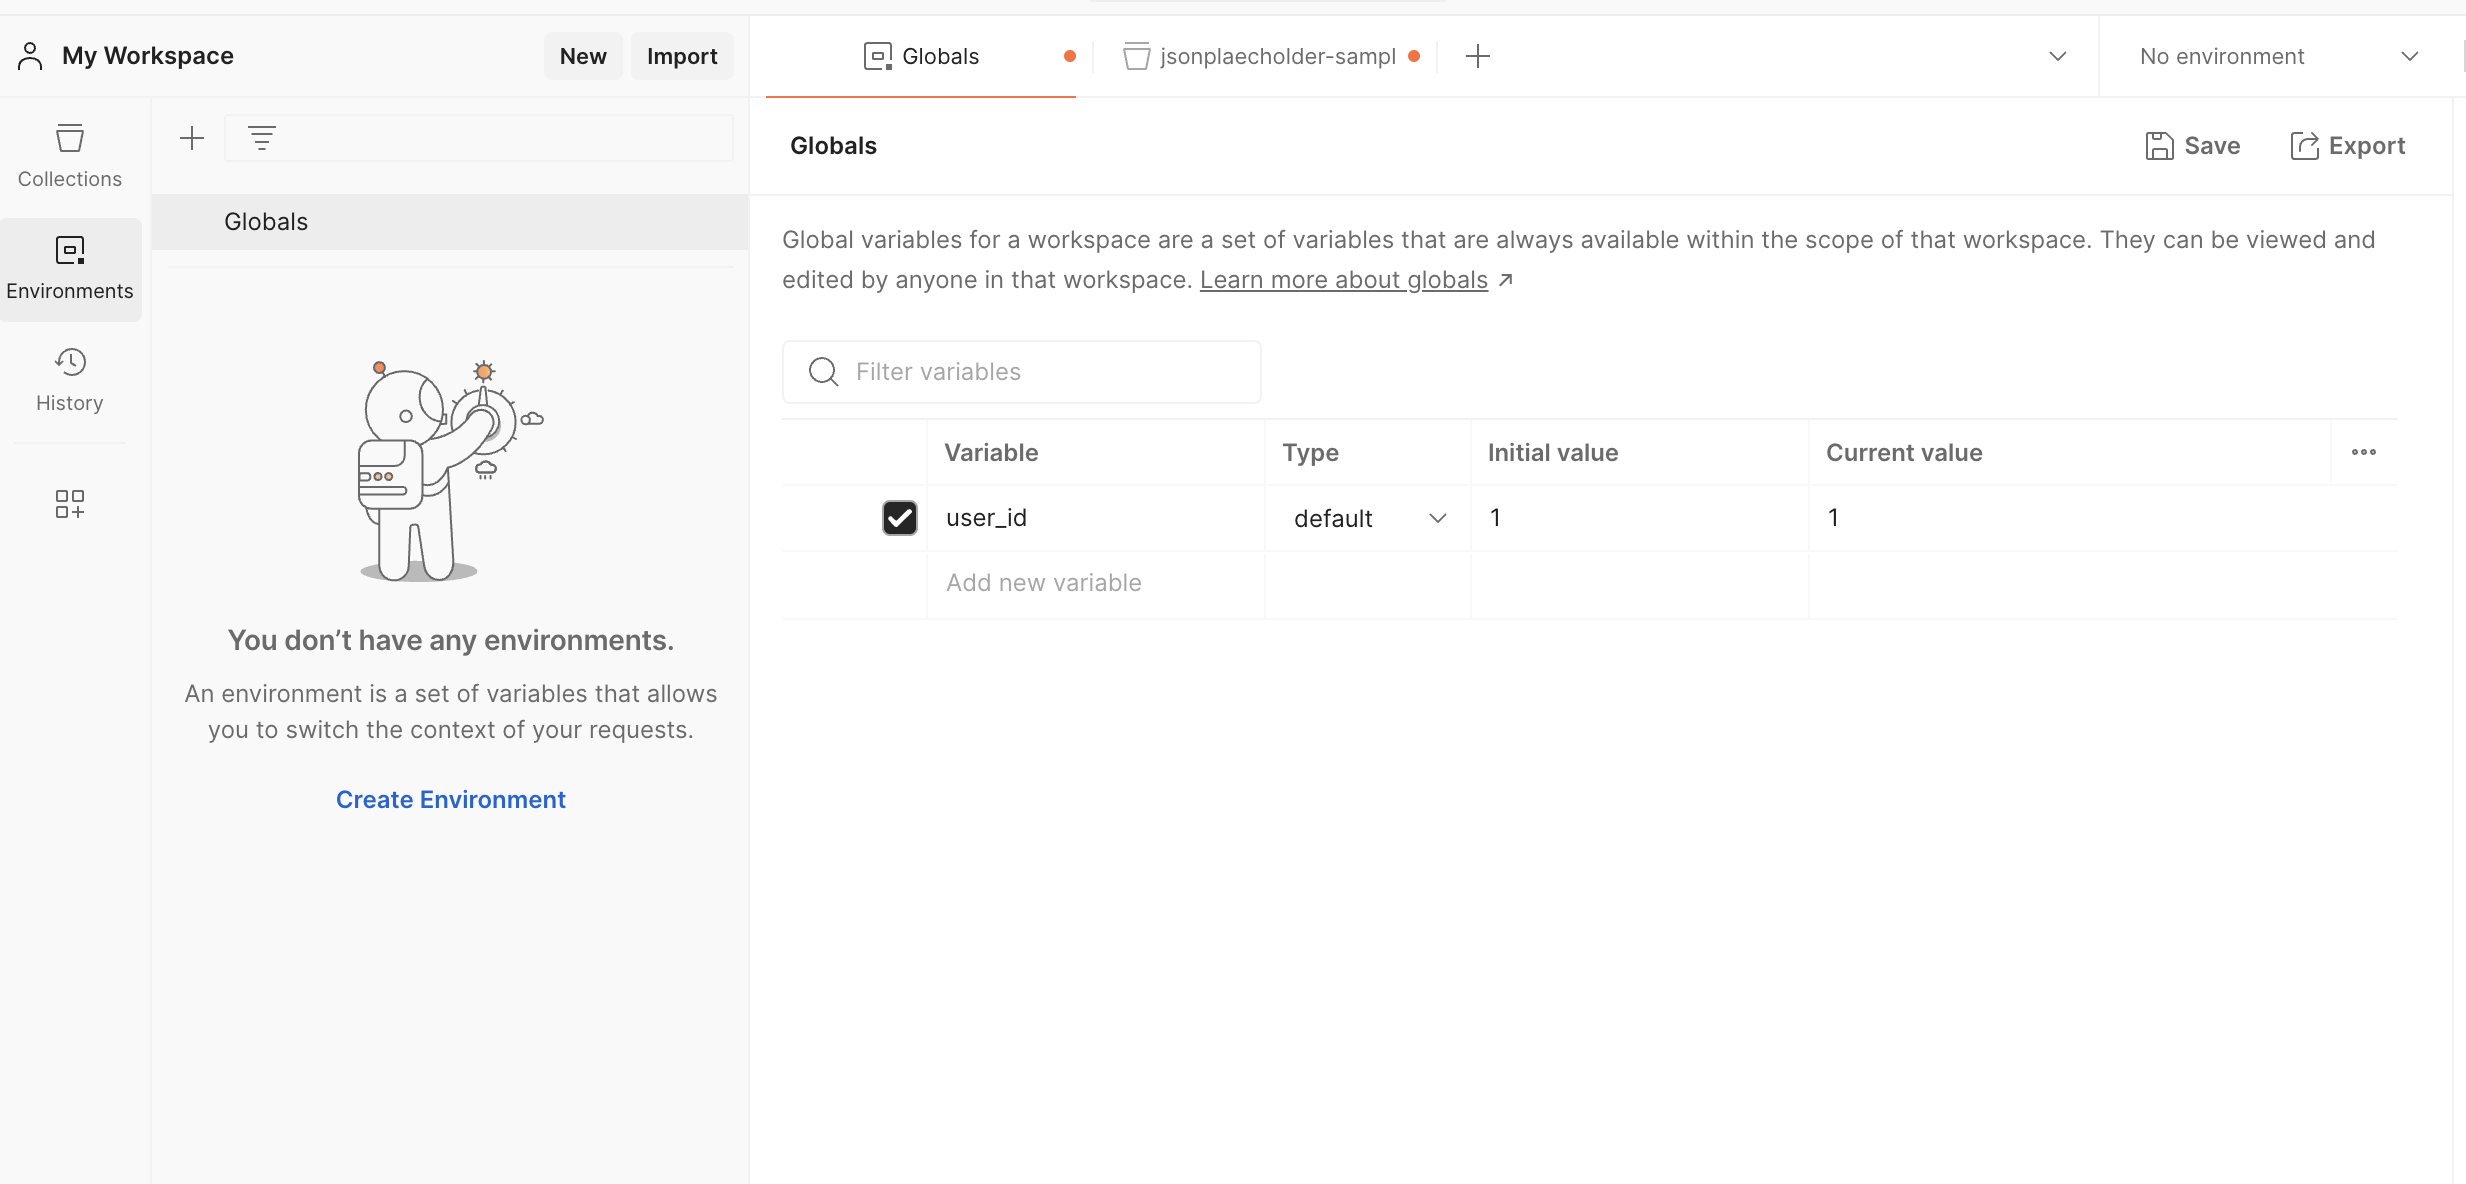Click the Import button
The height and width of the screenshot is (1184, 2466).
point(681,55)
